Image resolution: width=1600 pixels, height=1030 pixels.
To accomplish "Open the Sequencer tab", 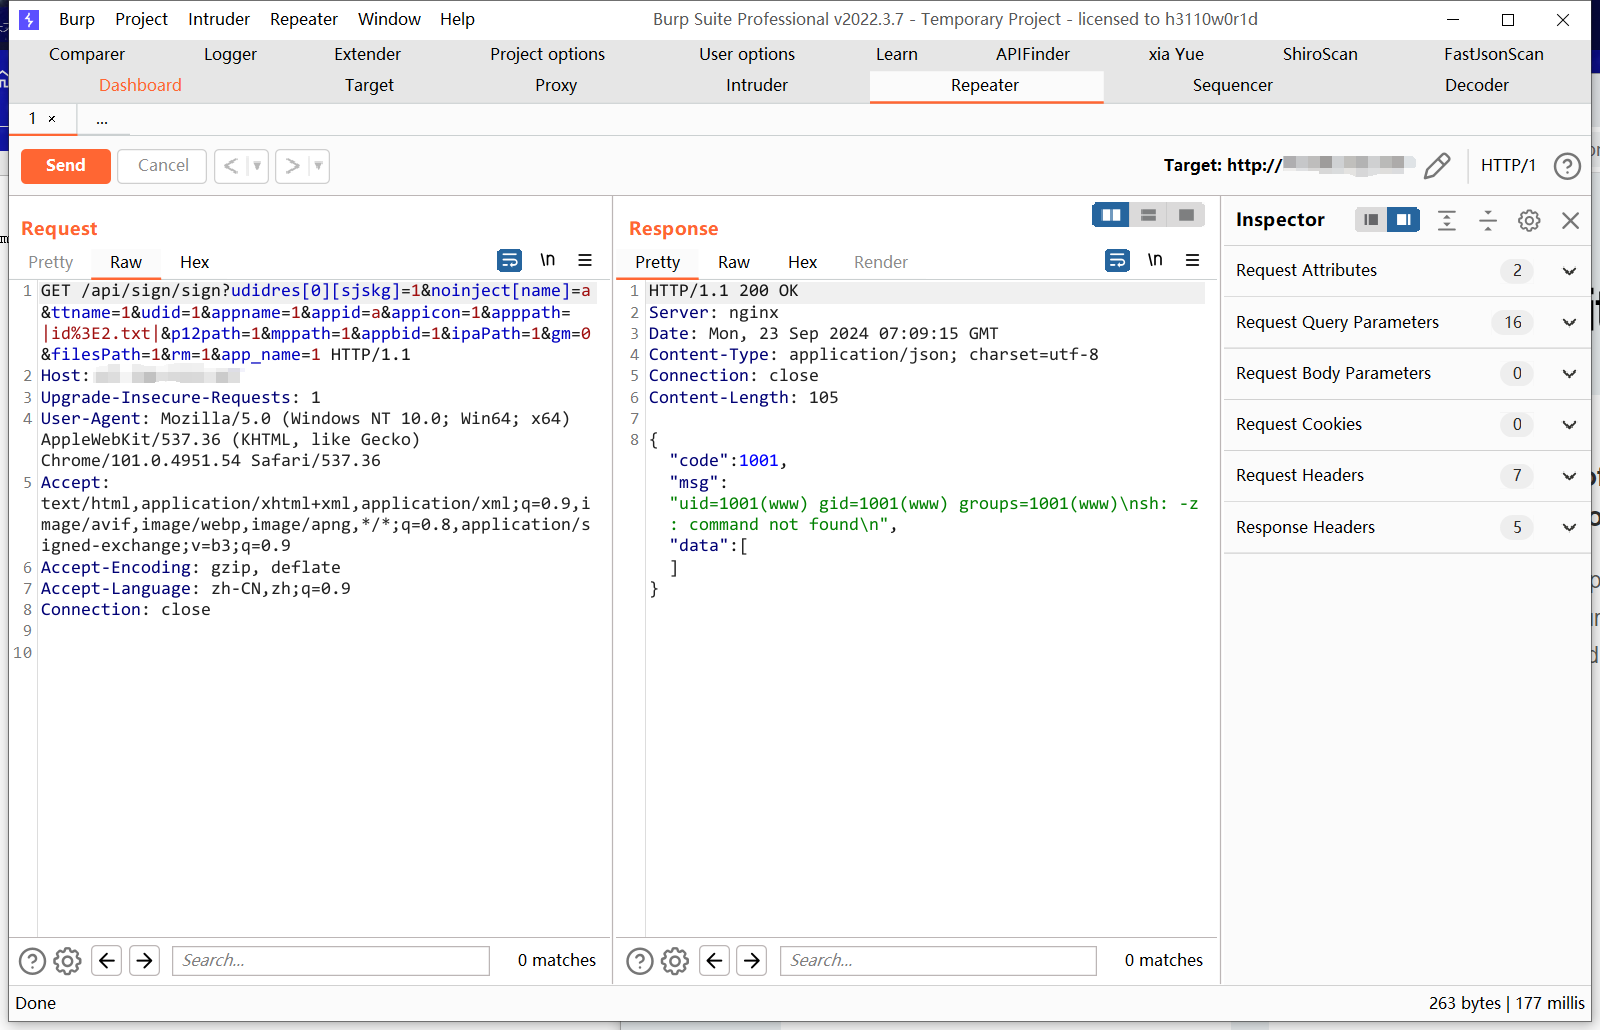I will coord(1232,86).
